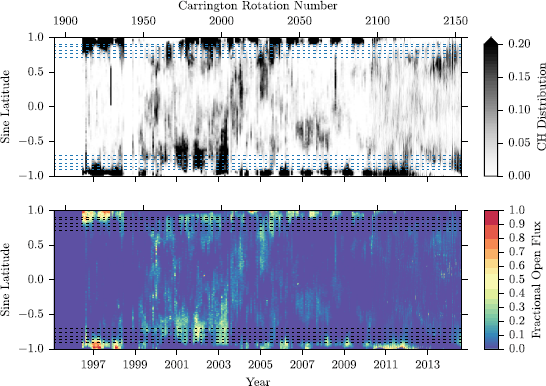Click the 0.4 value on Open Flux colorbar

pyautogui.click(x=516, y=293)
